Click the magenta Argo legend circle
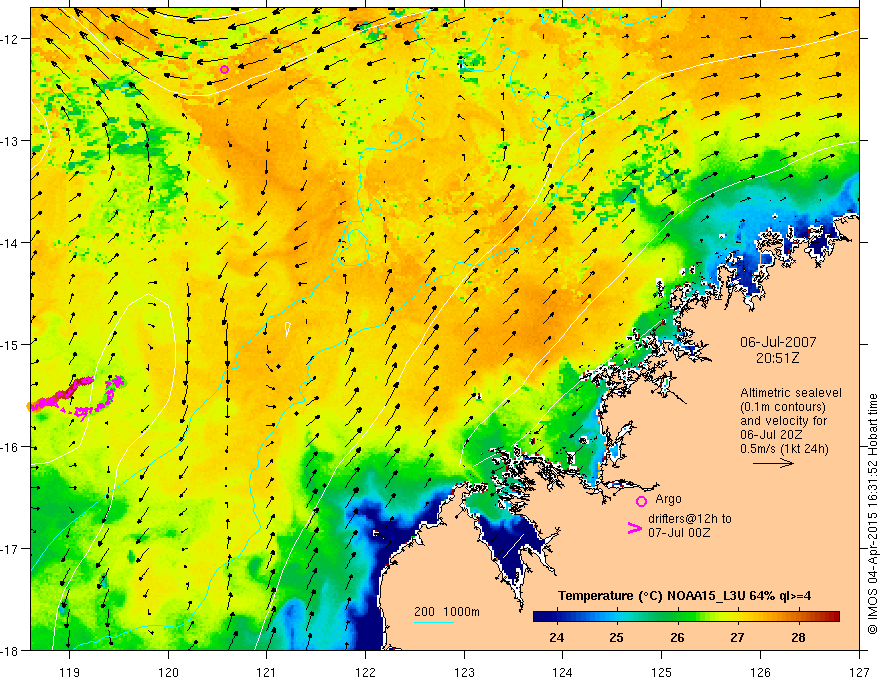880x680 pixels. pyautogui.click(x=641, y=501)
